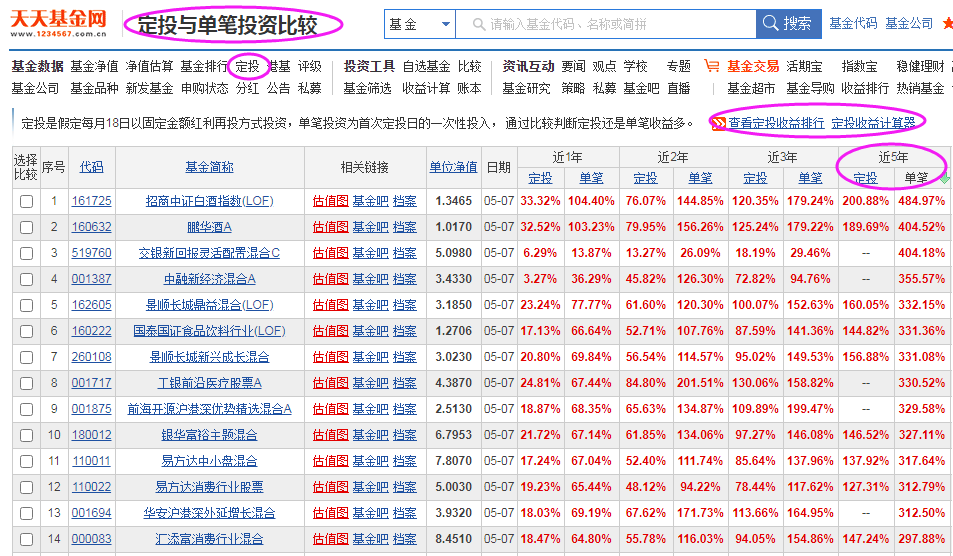
Task: Click the 基金公司 link at top right
Action: coord(909,24)
